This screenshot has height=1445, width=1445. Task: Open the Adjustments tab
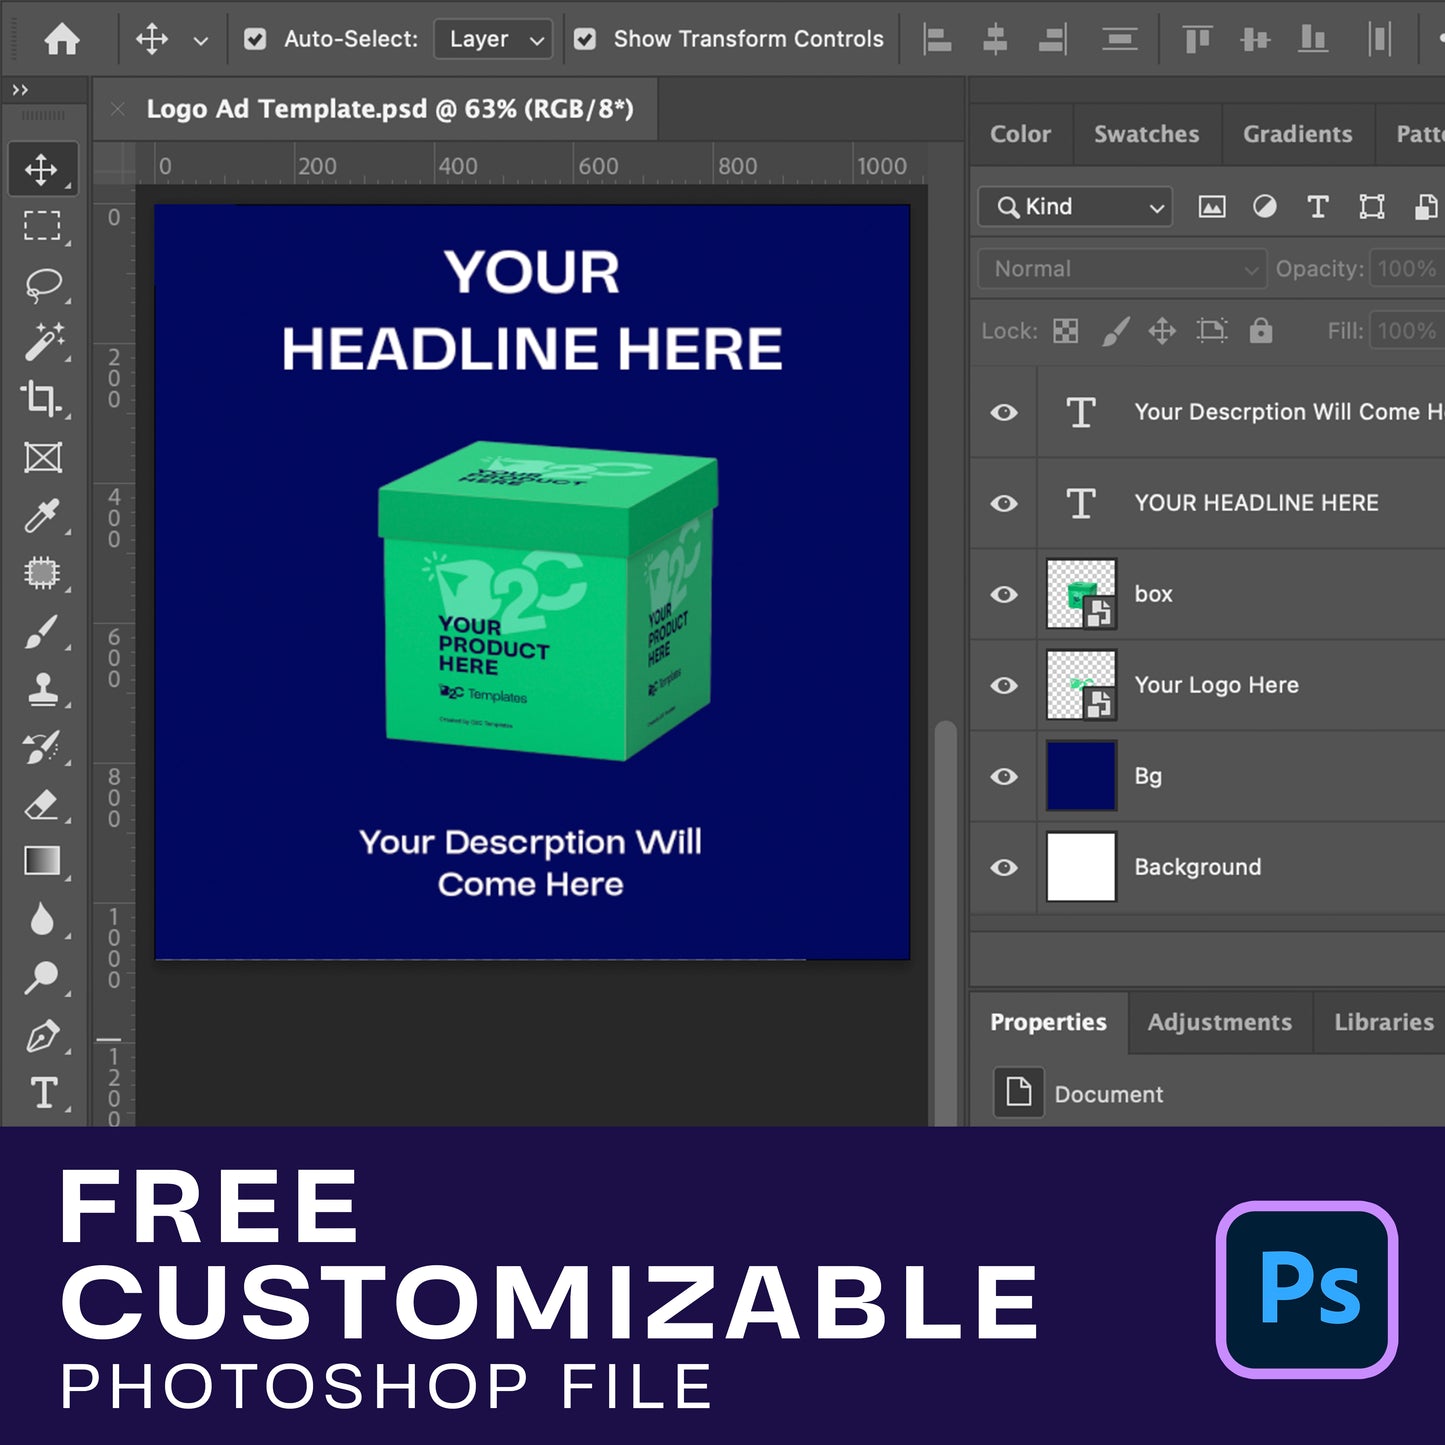point(1219,1022)
